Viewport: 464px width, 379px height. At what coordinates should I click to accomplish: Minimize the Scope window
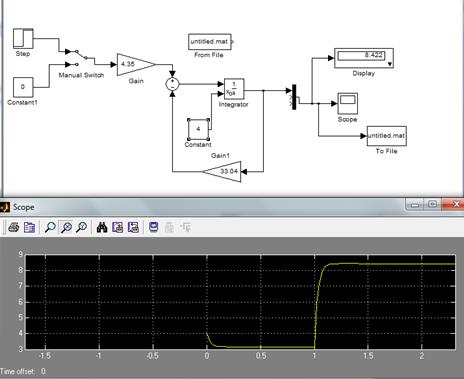tap(415, 204)
